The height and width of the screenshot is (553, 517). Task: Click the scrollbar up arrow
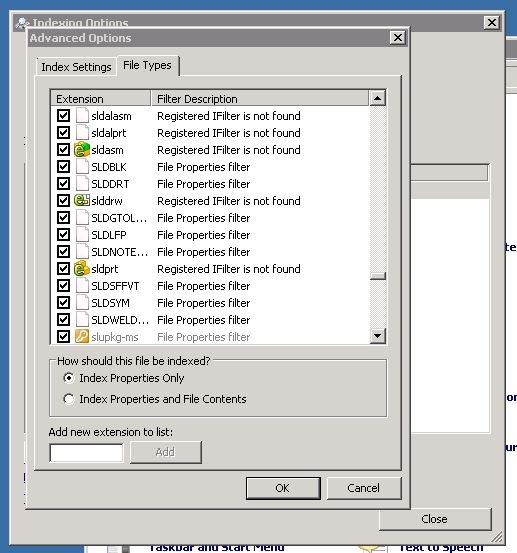click(x=377, y=98)
